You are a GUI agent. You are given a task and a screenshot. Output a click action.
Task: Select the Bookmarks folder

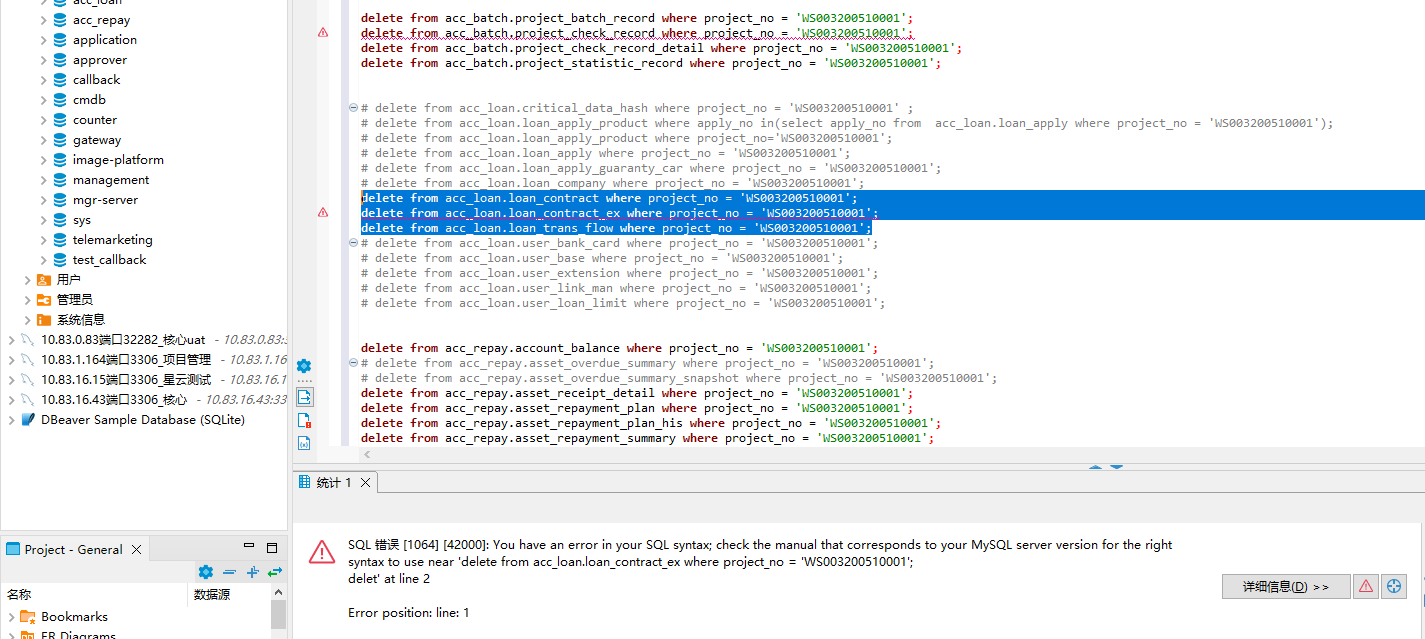pyautogui.click(x=74, y=617)
